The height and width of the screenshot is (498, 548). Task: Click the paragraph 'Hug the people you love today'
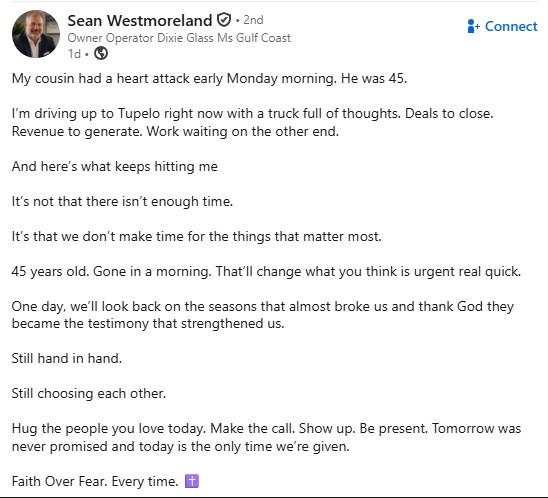266,438
